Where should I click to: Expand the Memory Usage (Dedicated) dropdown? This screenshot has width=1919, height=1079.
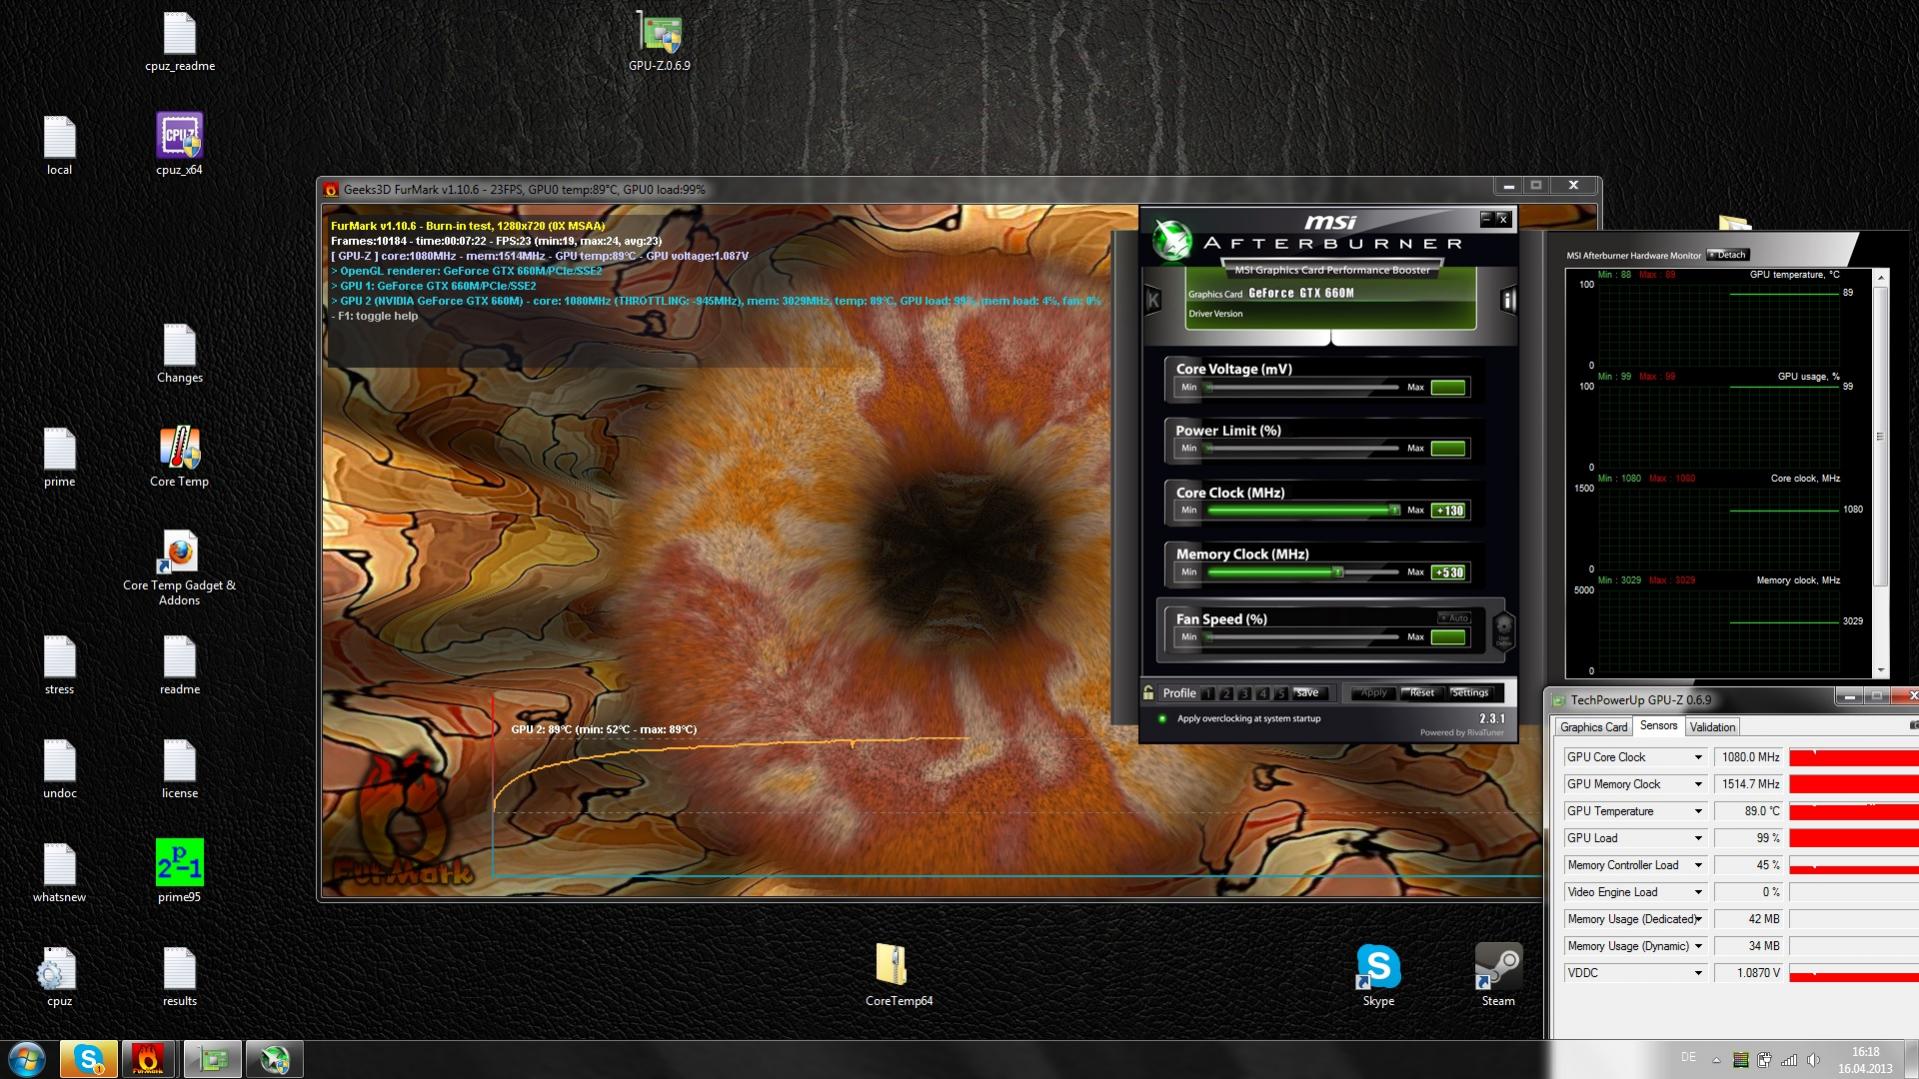[1698, 919]
